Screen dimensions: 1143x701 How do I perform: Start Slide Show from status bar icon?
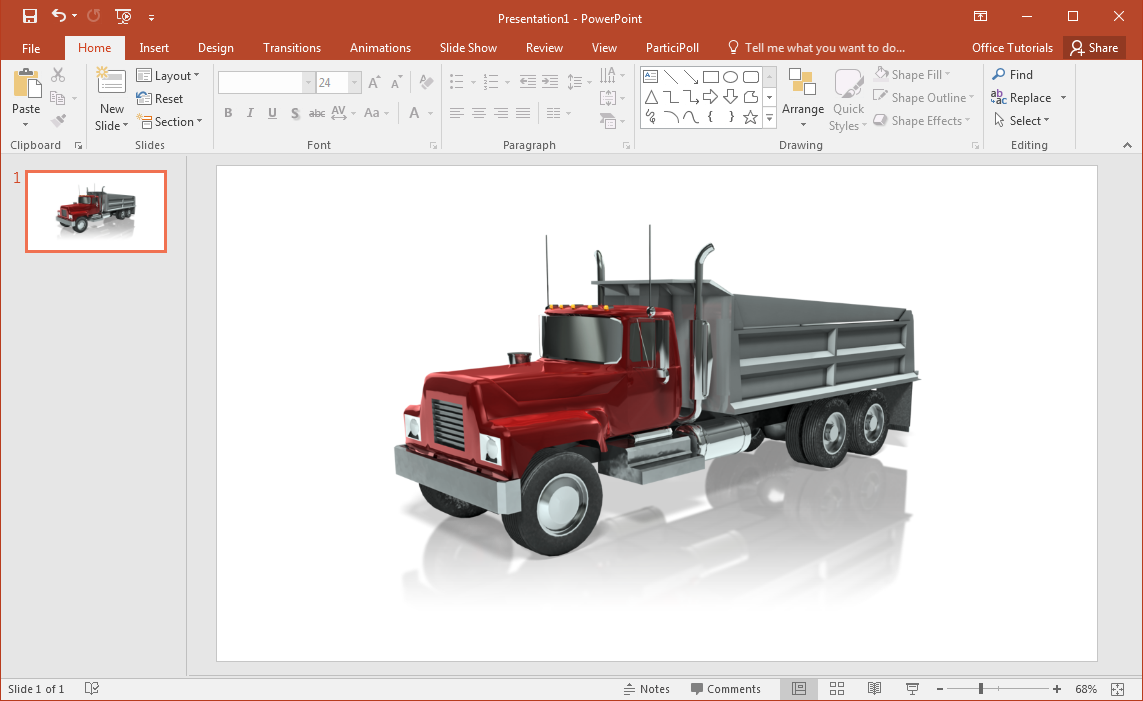(x=912, y=689)
